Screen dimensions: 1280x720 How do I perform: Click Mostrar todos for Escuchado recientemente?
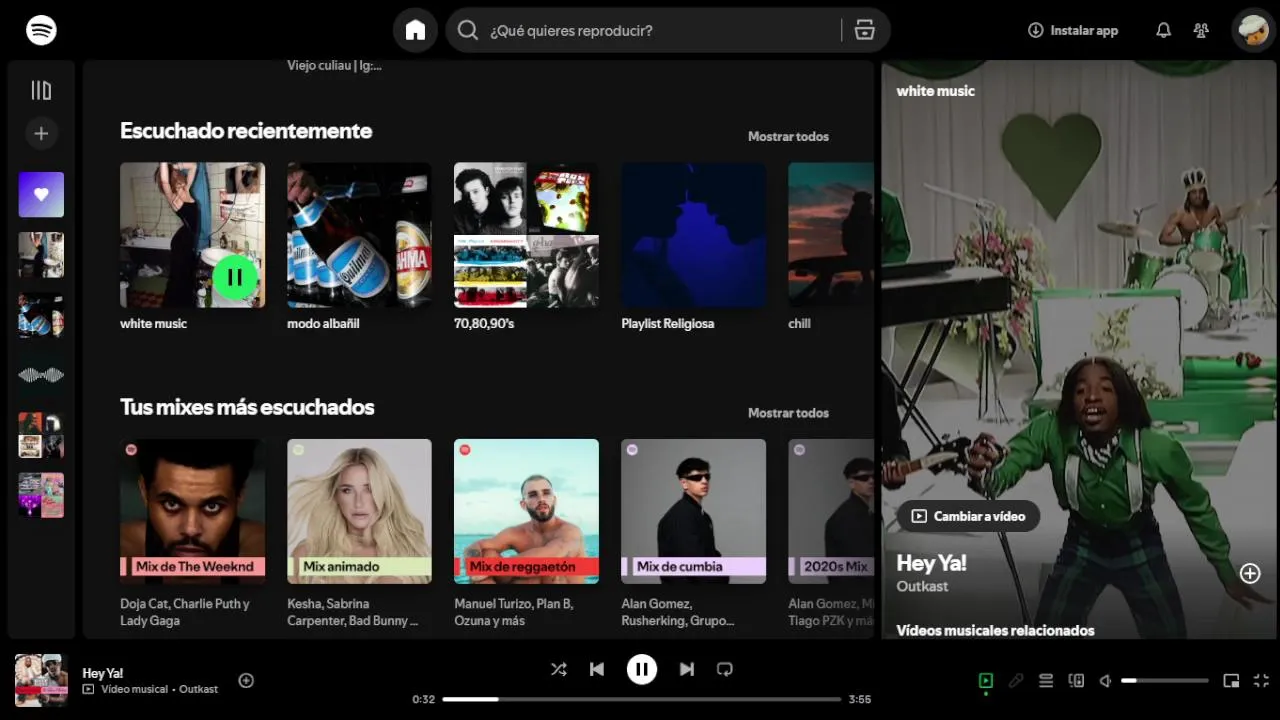[x=788, y=137]
